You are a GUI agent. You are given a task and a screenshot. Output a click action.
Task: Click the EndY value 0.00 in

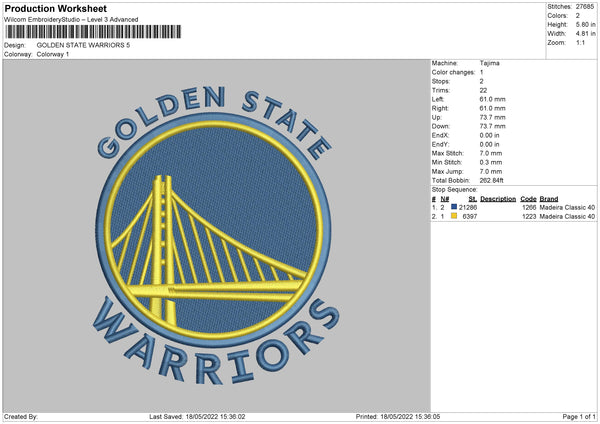click(489, 145)
